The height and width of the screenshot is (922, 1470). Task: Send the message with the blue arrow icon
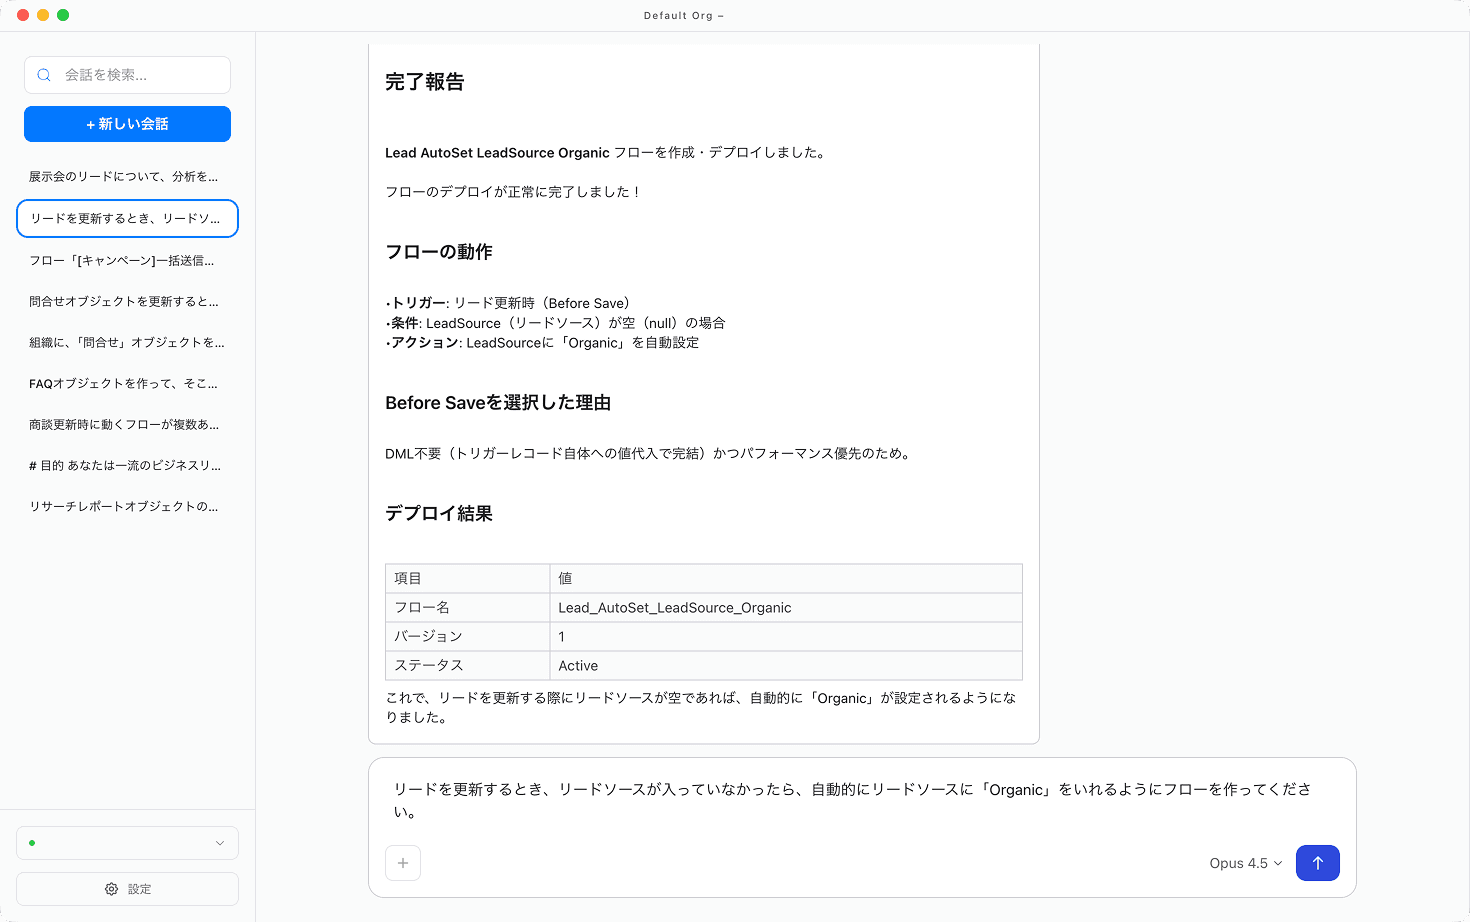click(x=1317, y=862)
